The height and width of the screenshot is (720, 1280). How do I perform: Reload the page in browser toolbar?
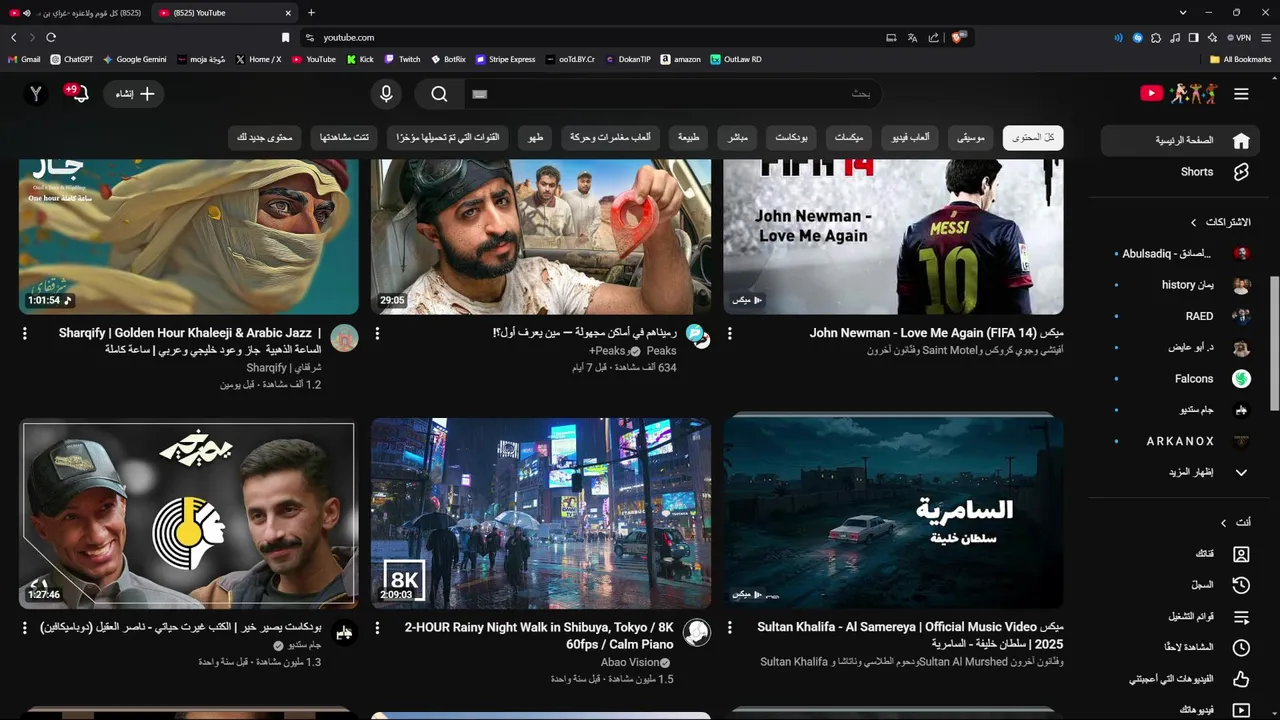click(51, 37)
